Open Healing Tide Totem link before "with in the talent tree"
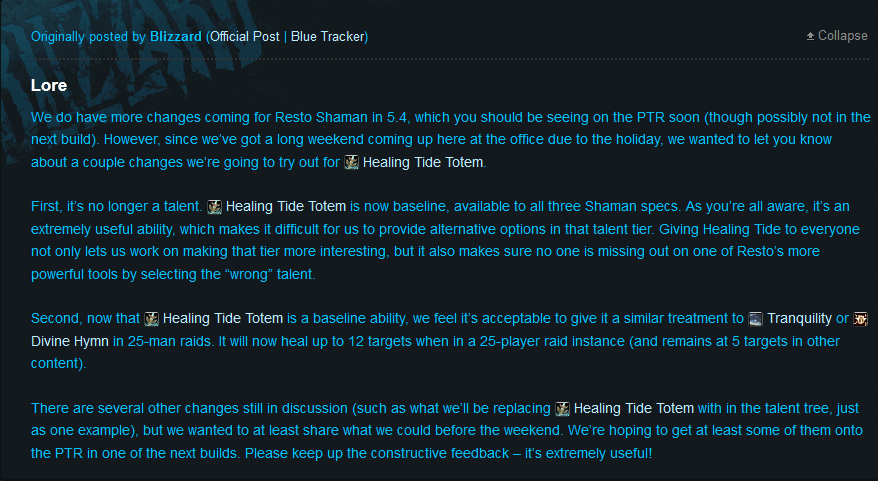Viewport: 878px width, 481px height. tap(634, 409)
